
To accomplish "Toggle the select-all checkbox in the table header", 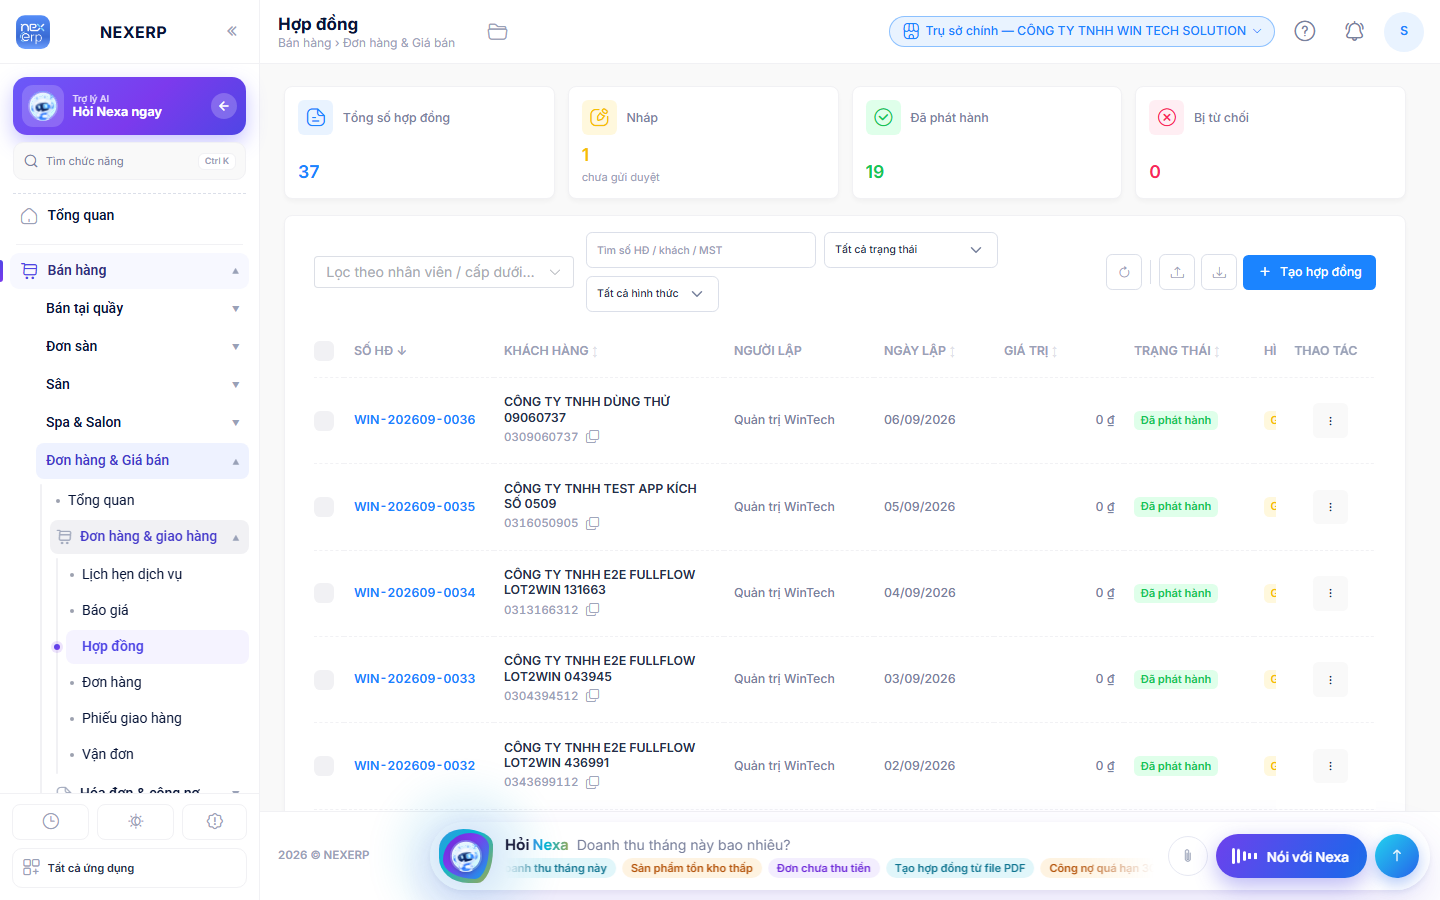I will click(x=324, y=351).
